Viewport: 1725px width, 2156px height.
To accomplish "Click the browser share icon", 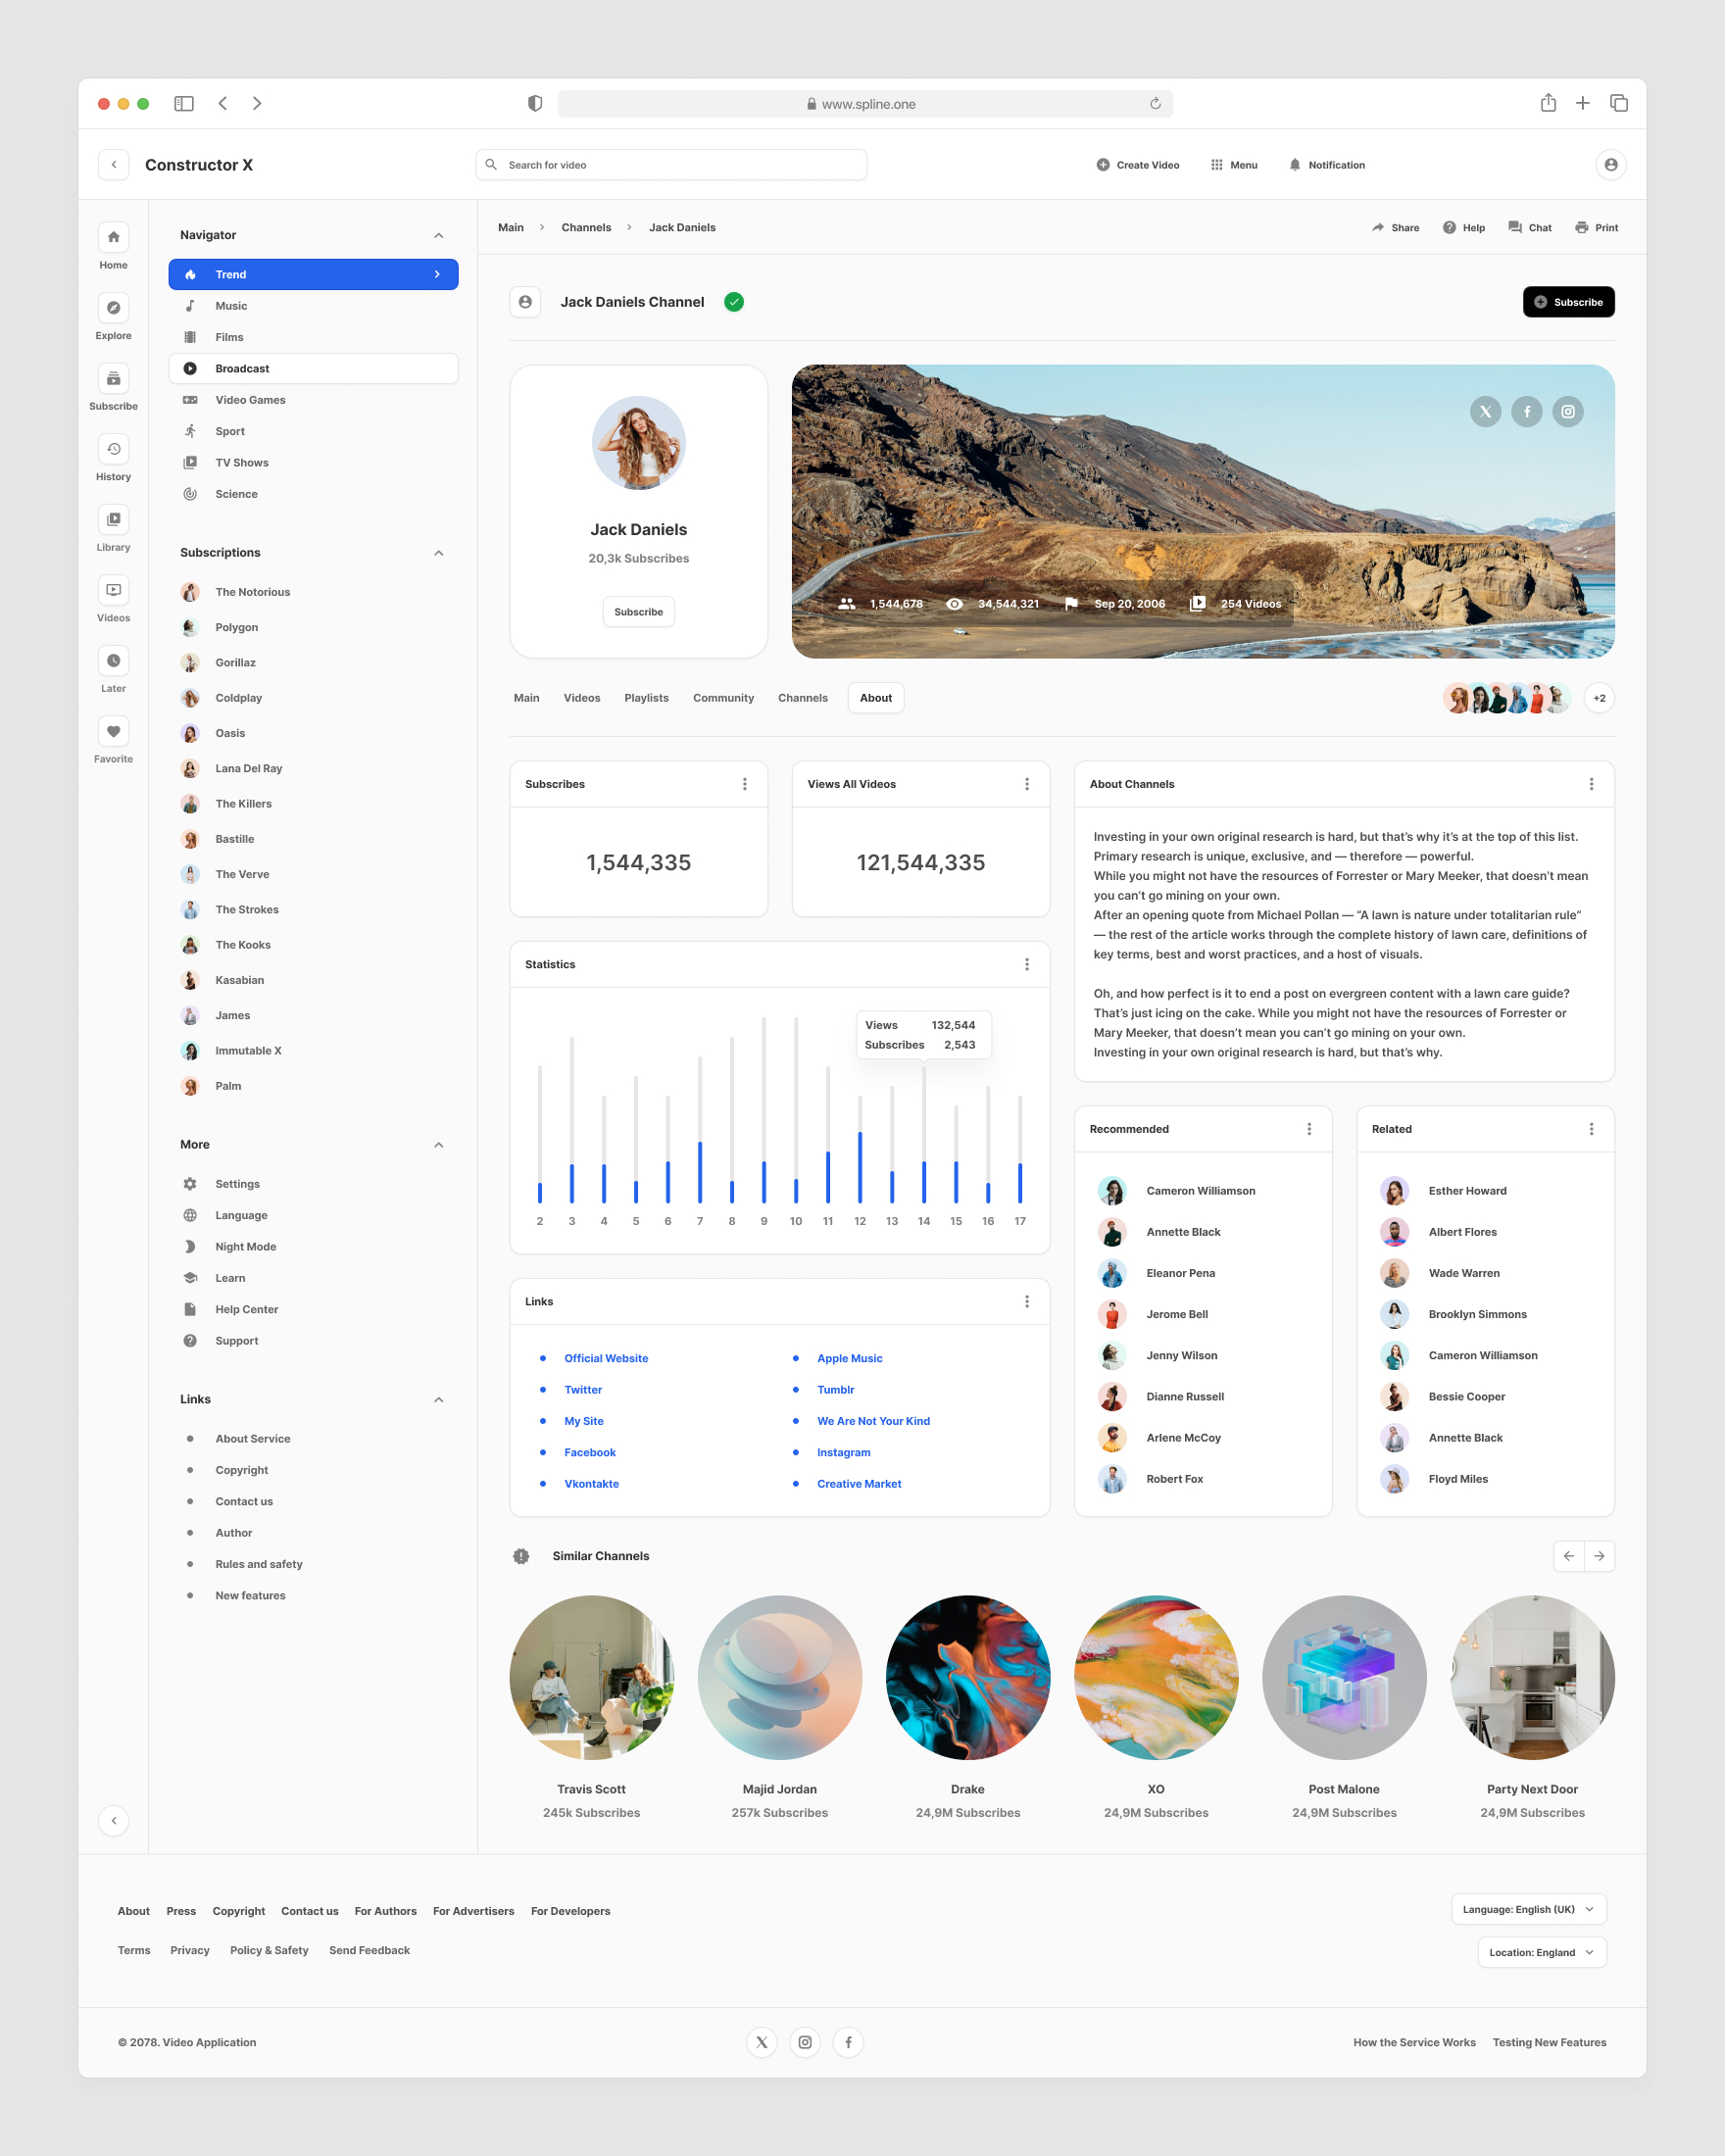I will (x=1548, y=103).
